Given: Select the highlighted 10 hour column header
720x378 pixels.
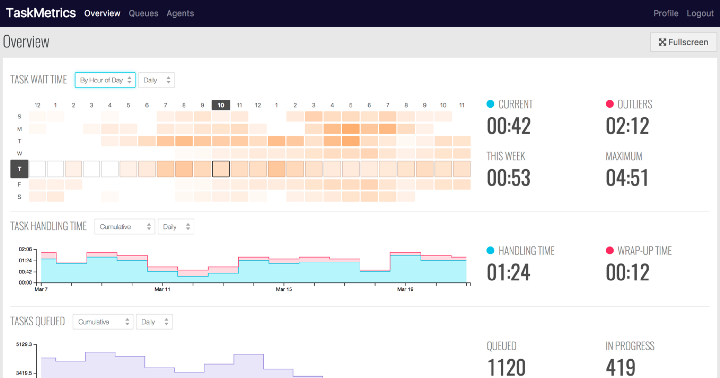Looking at the screenshot, I should click(221, 105).
